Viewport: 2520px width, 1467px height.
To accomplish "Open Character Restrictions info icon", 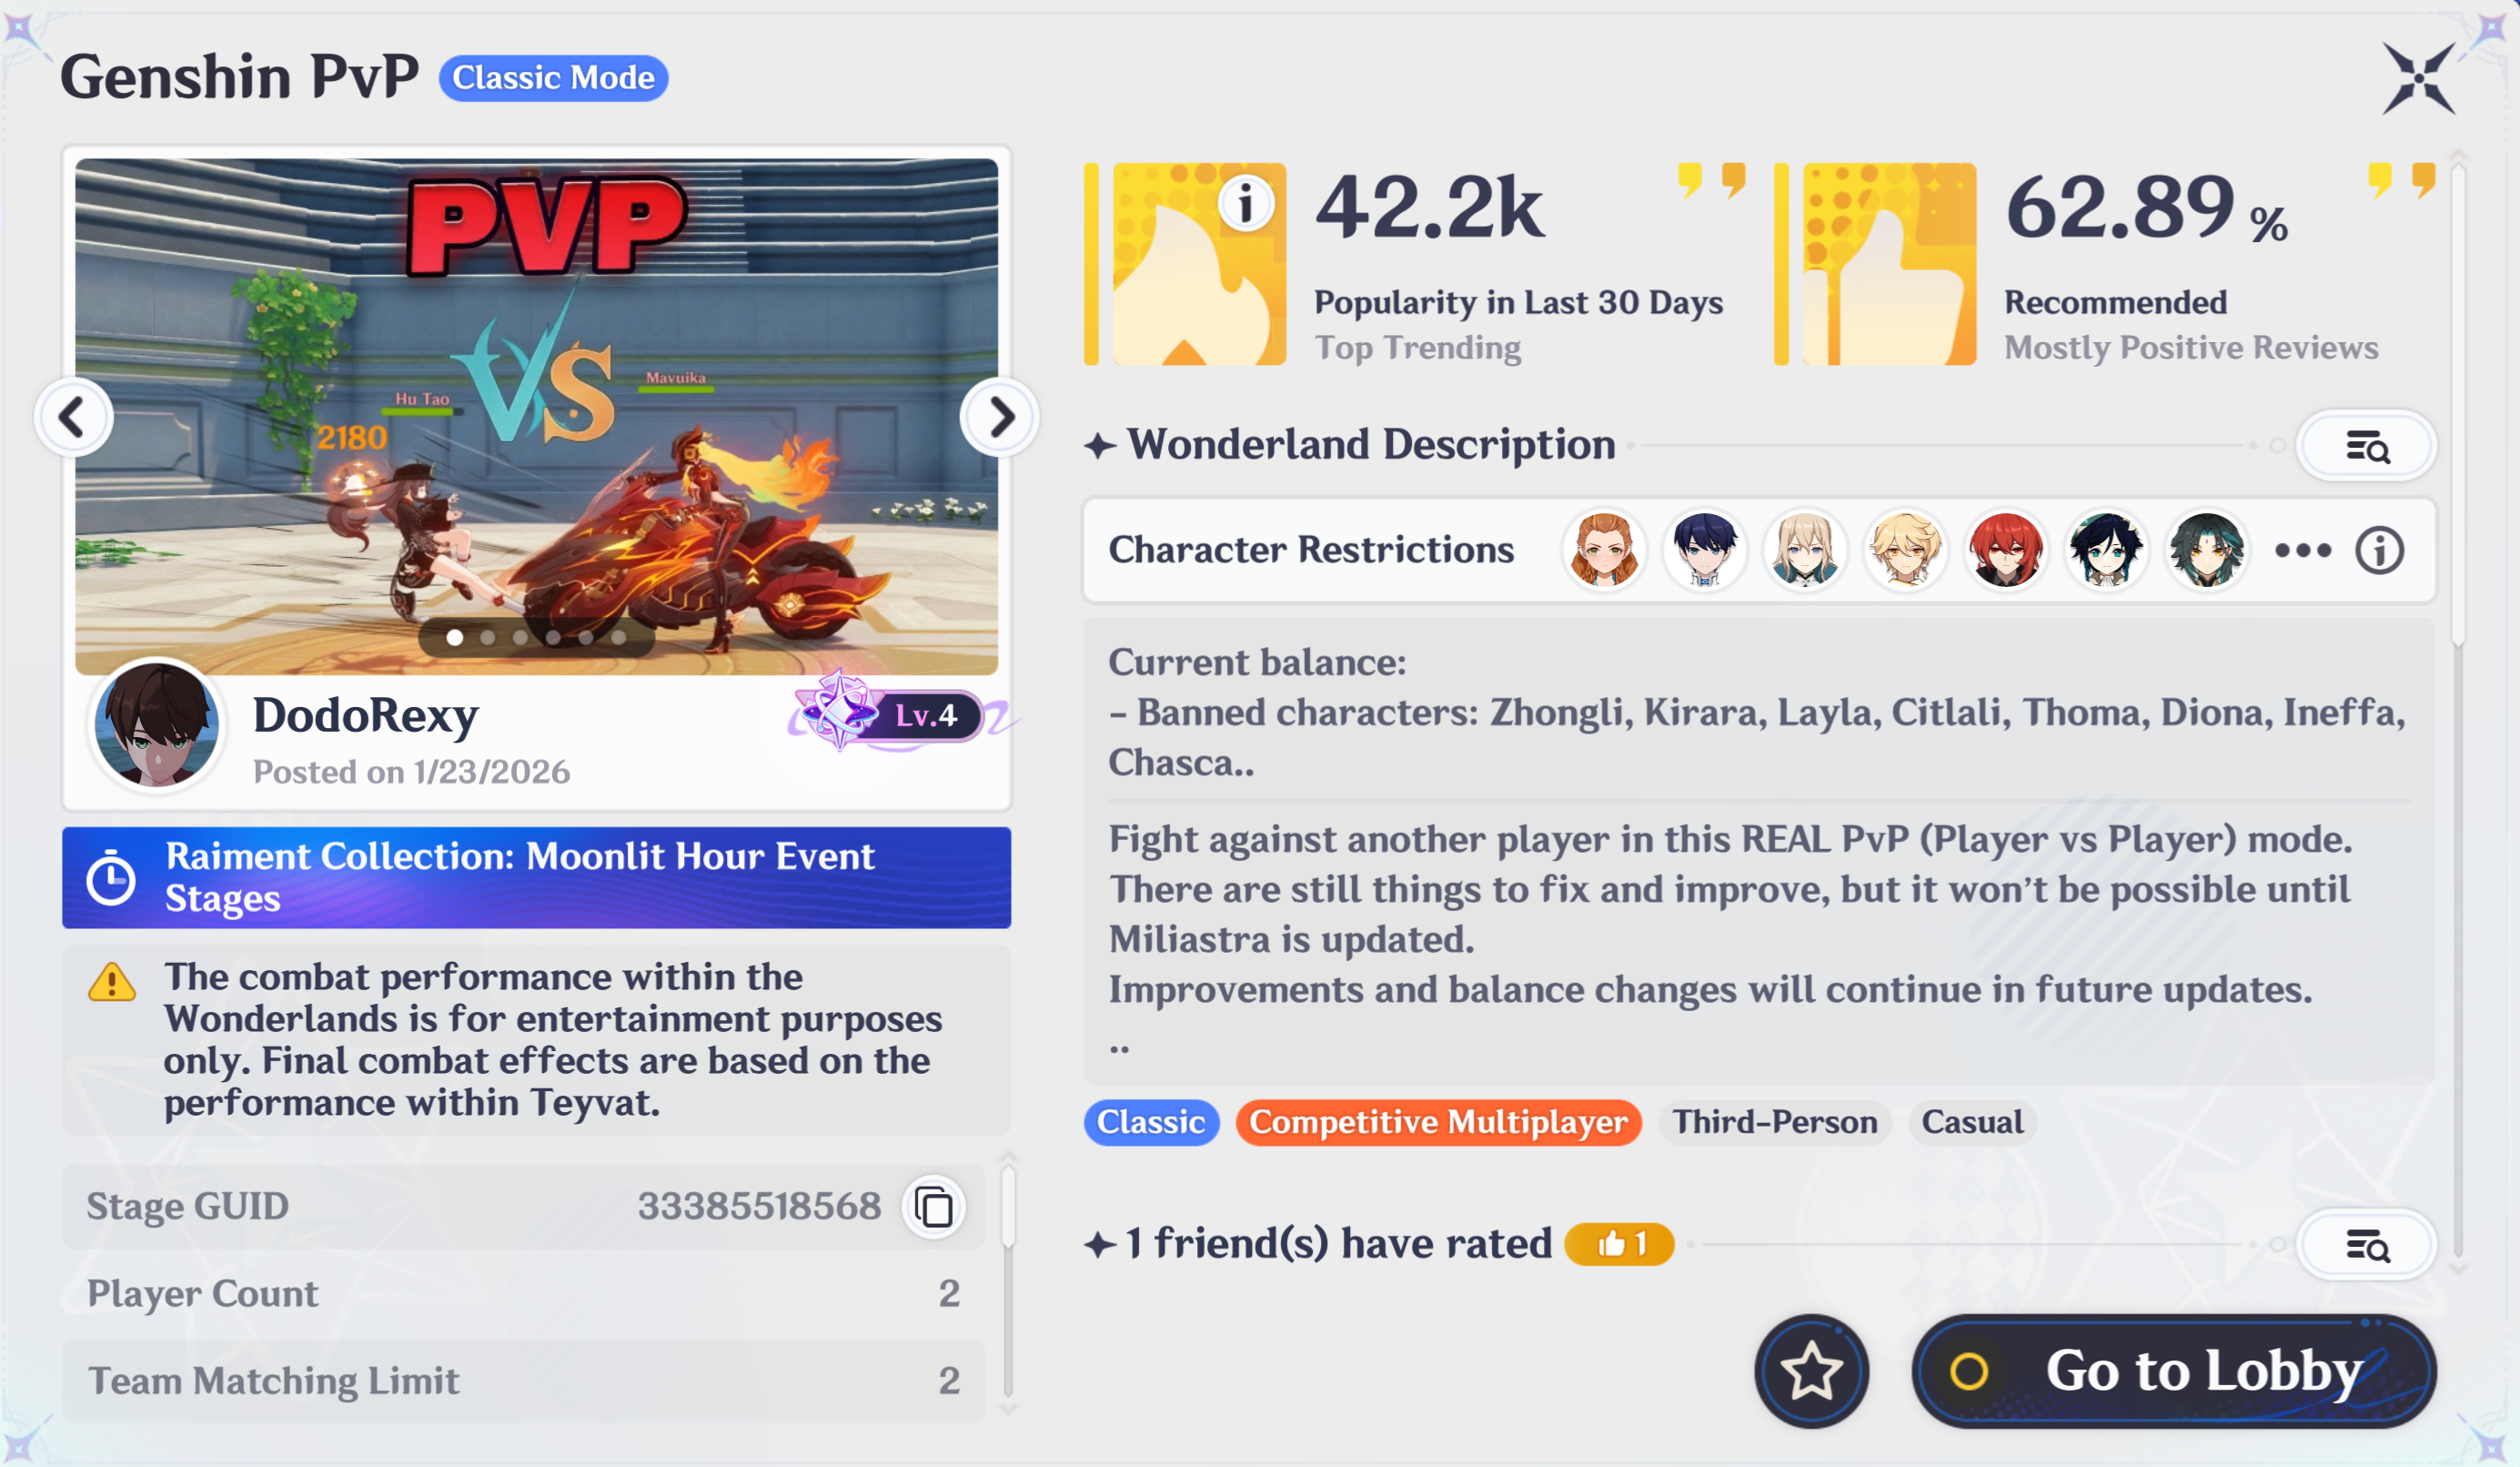I will tap(2379, 550).
